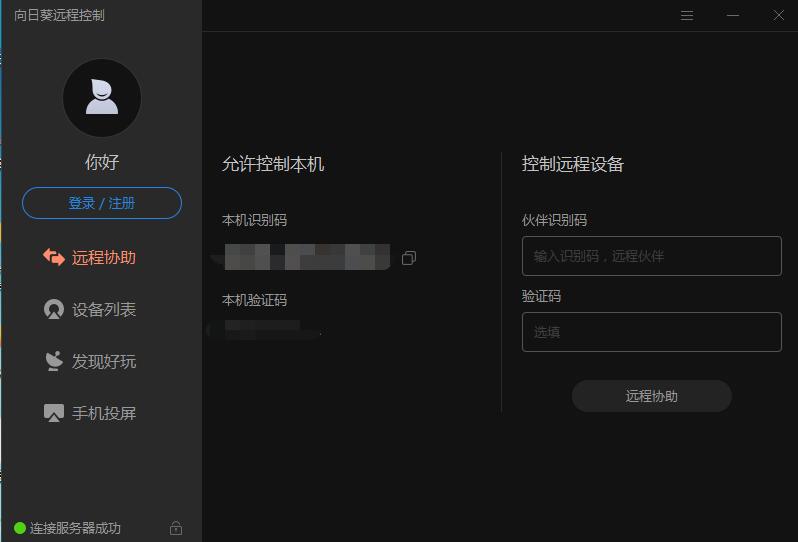Click the 你好 greeting text

click(x=102, y=162)
